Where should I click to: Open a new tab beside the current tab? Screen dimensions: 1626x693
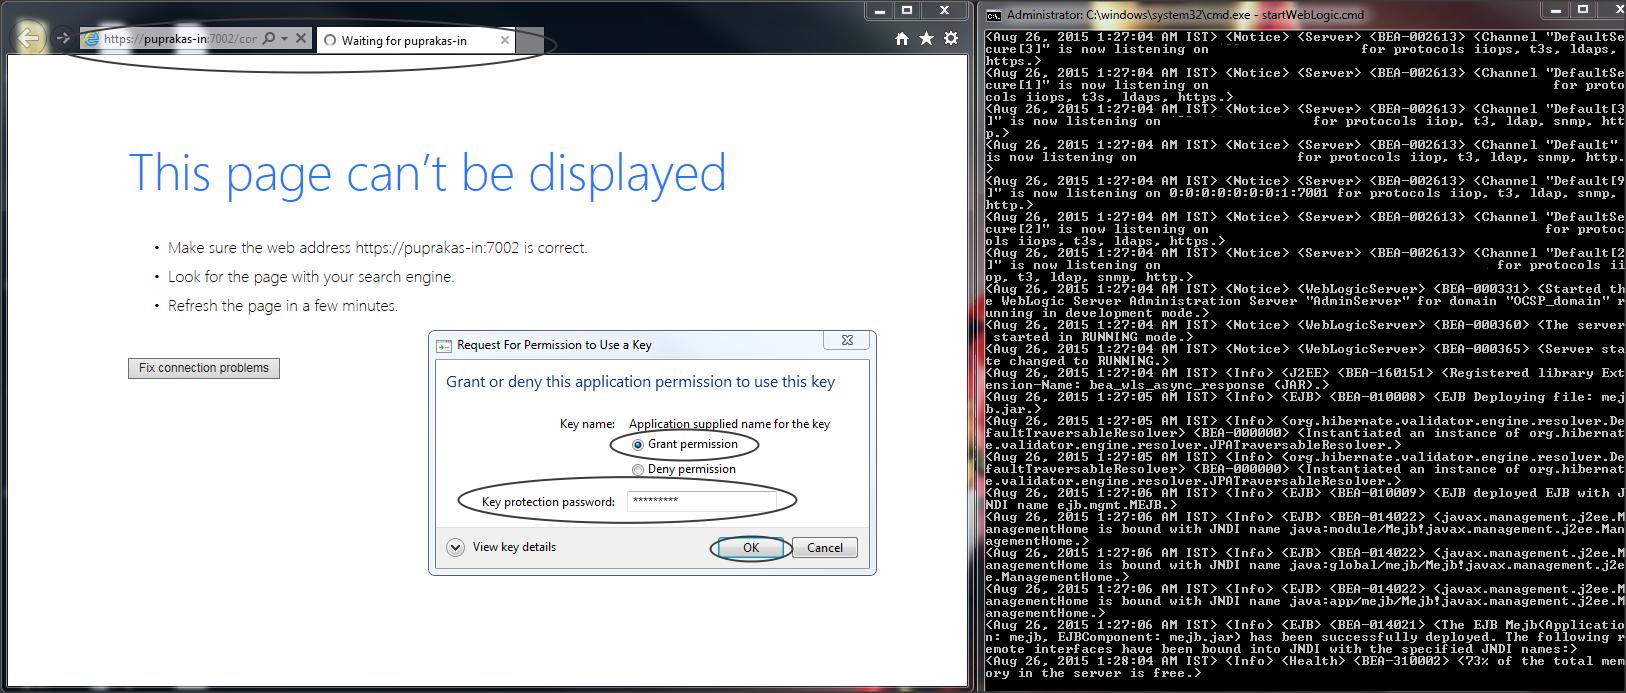pos(530,40)
